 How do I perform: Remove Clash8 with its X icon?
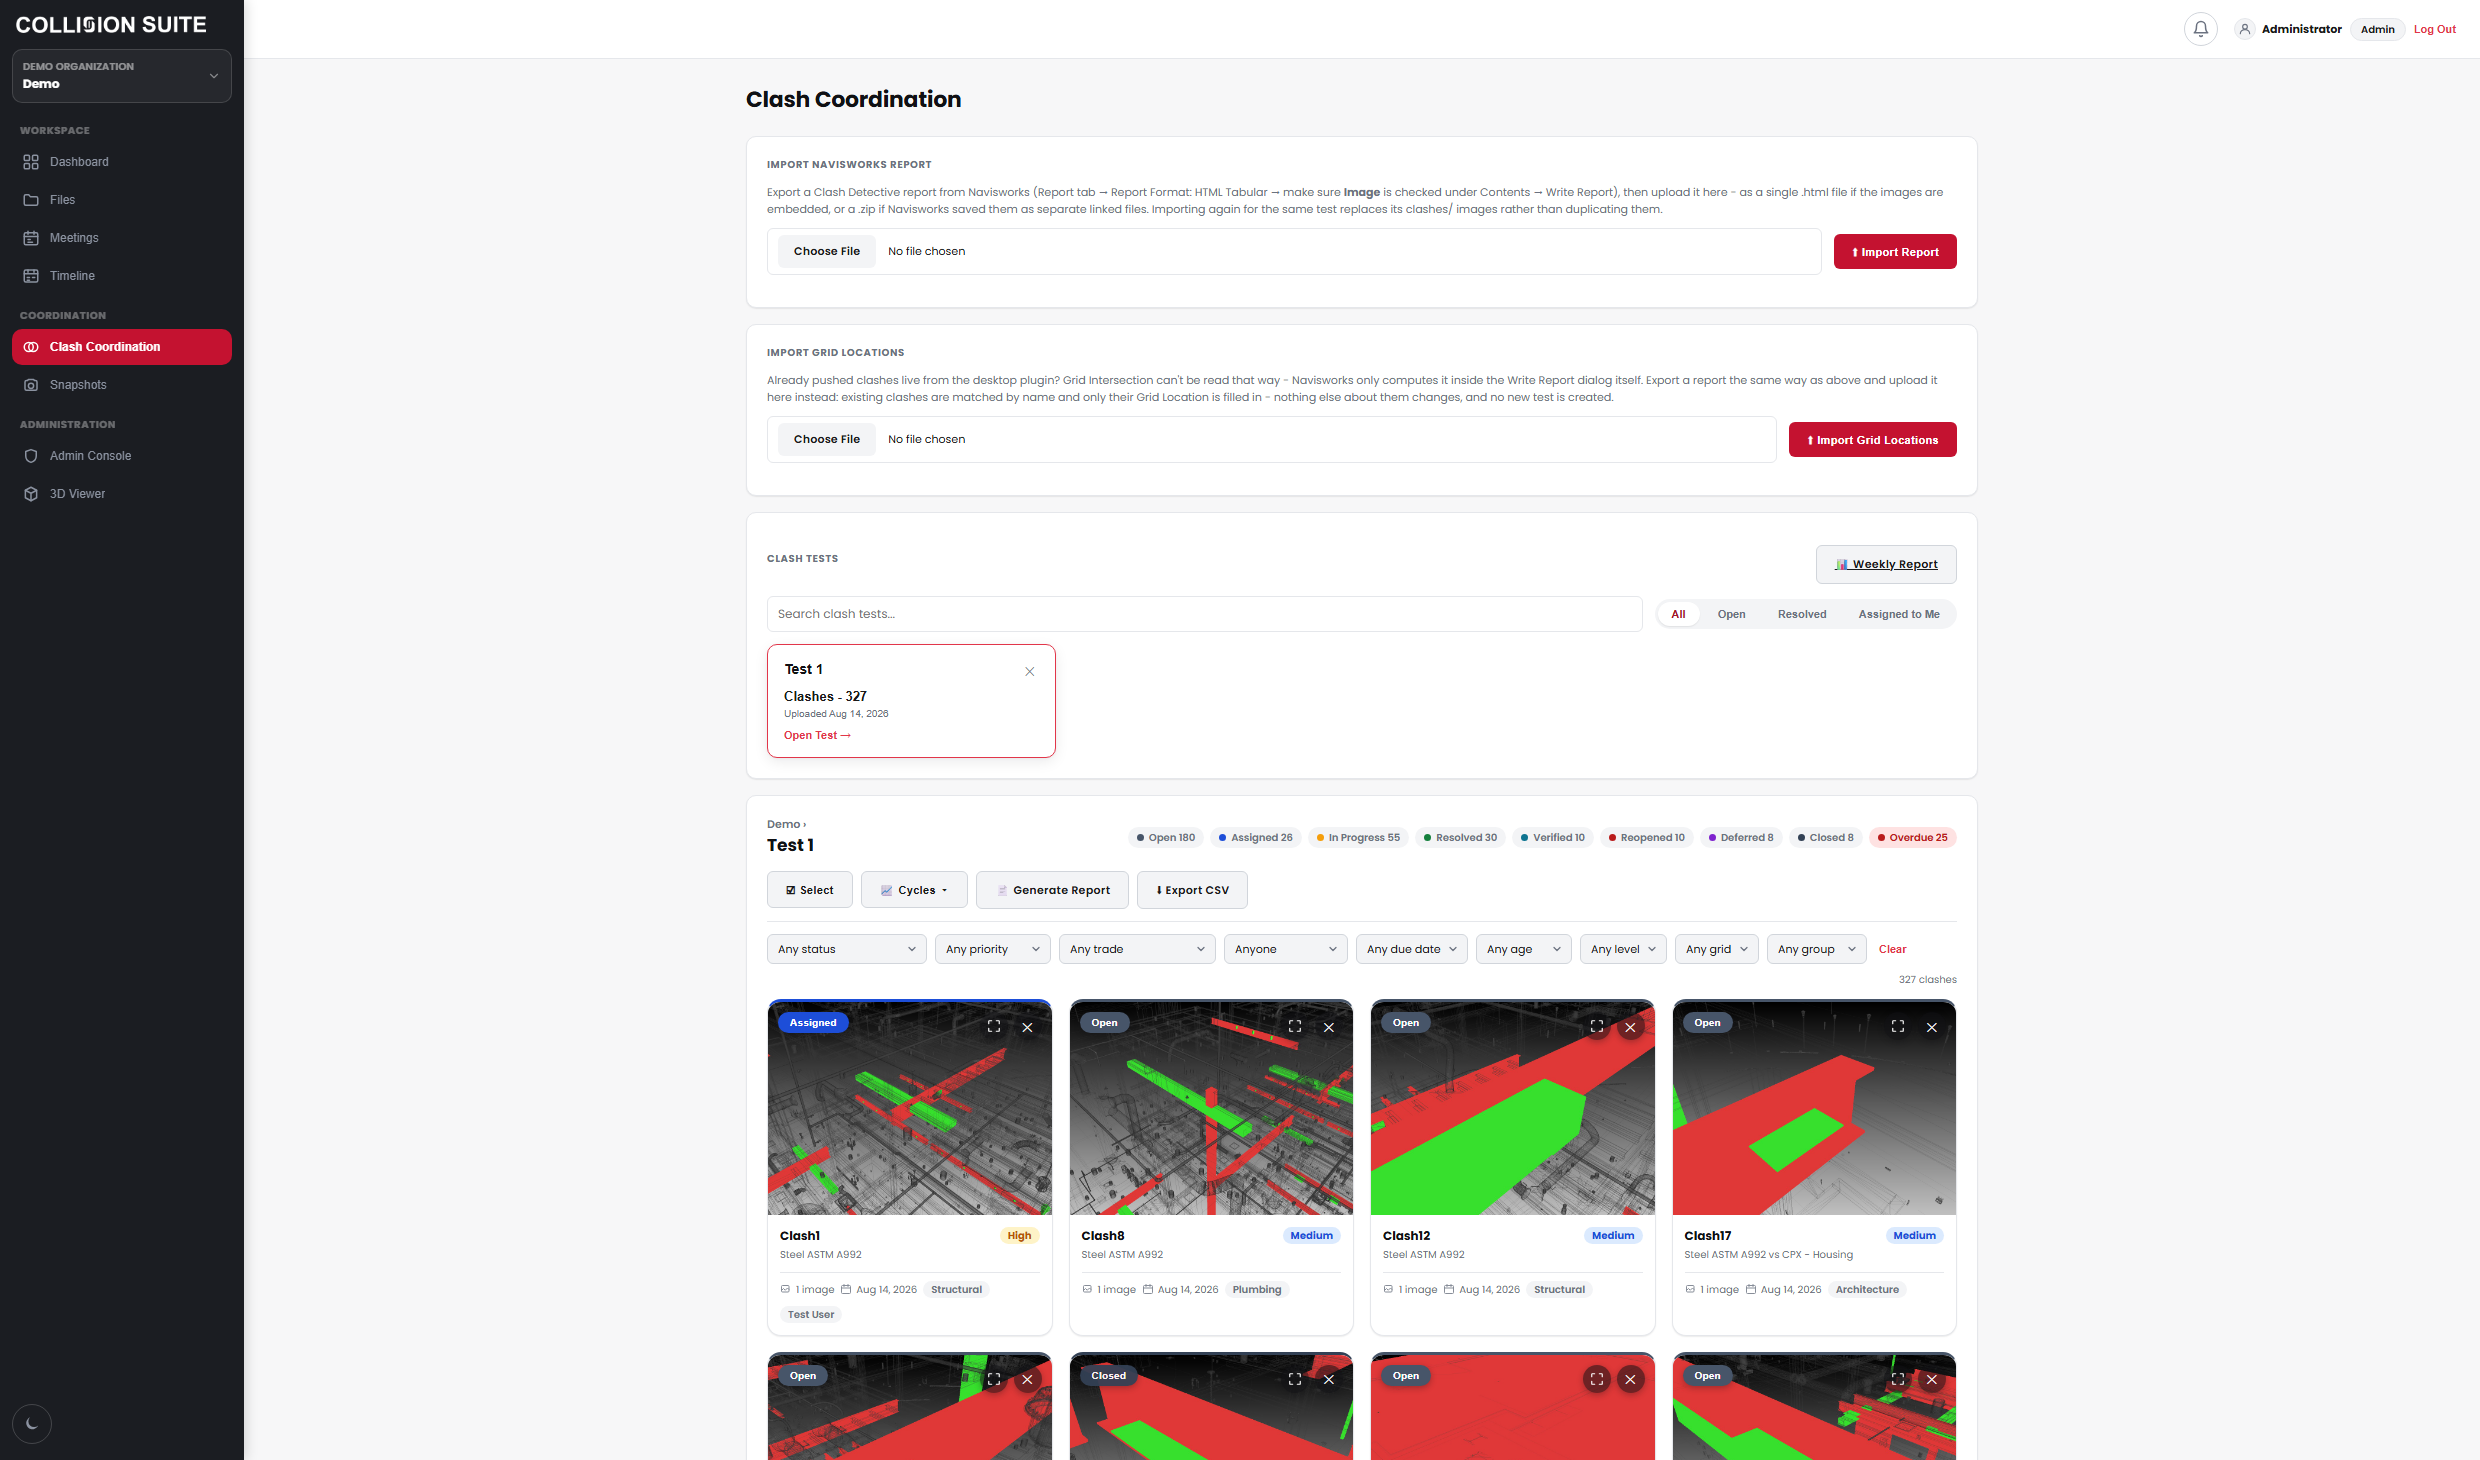click(x=1329, y=1027)
